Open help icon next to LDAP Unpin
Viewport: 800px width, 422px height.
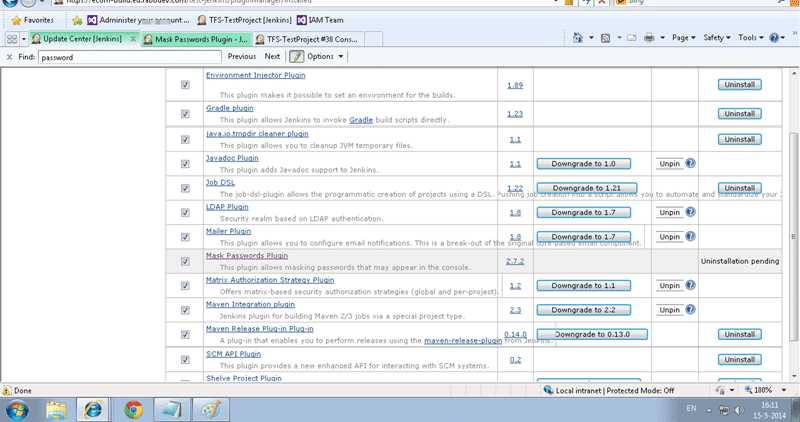pos(690,212)
